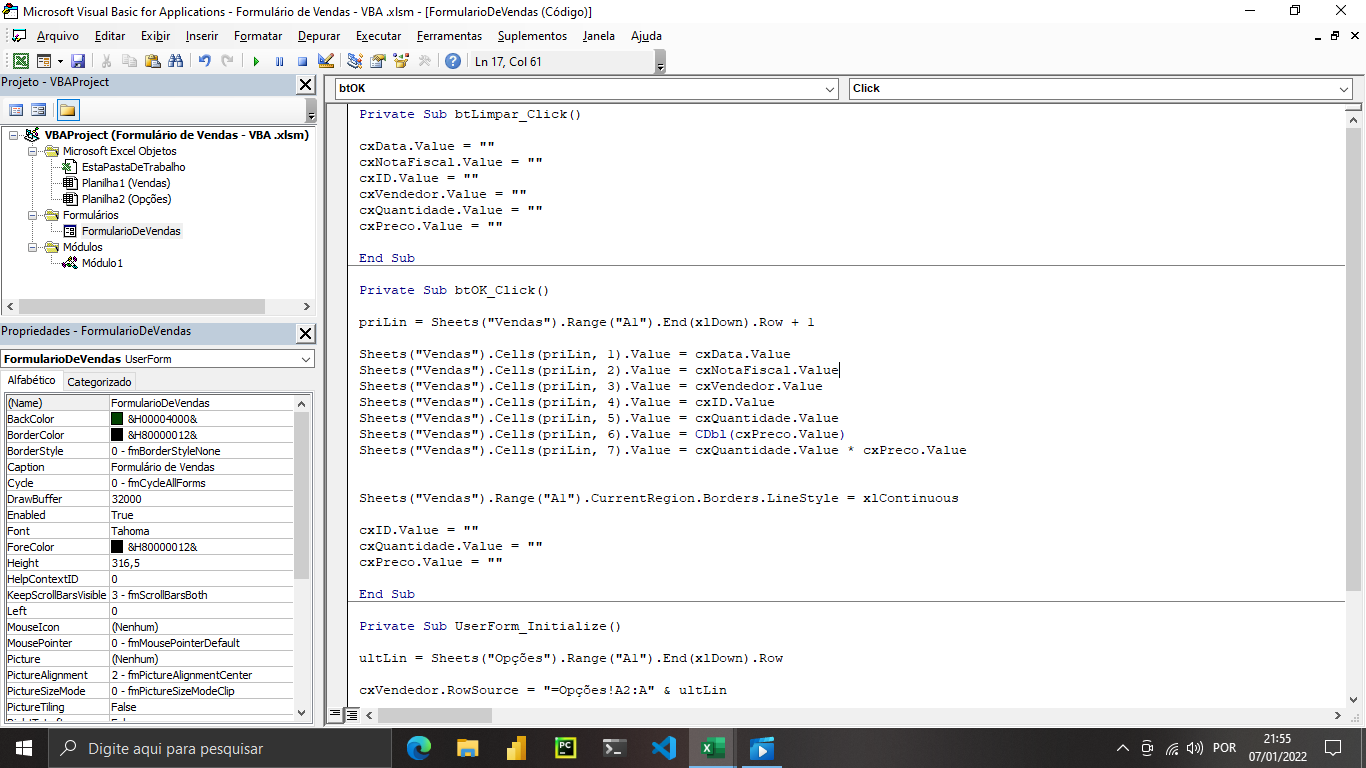This screenshot has height=768, width=1366.
Task: Open the procedure dropdown showing Click
Action: (1342, 88)
